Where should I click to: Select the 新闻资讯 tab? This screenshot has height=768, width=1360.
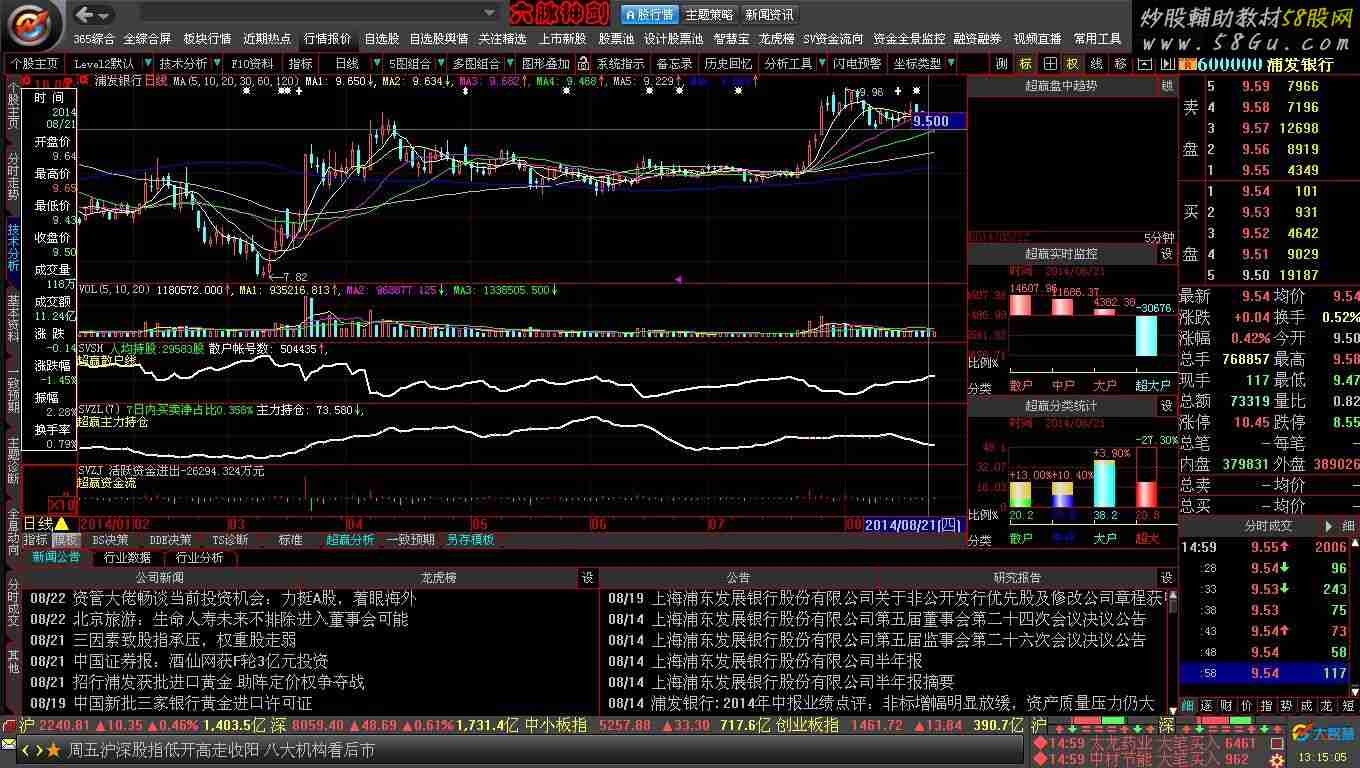click(x=769, y=14)
